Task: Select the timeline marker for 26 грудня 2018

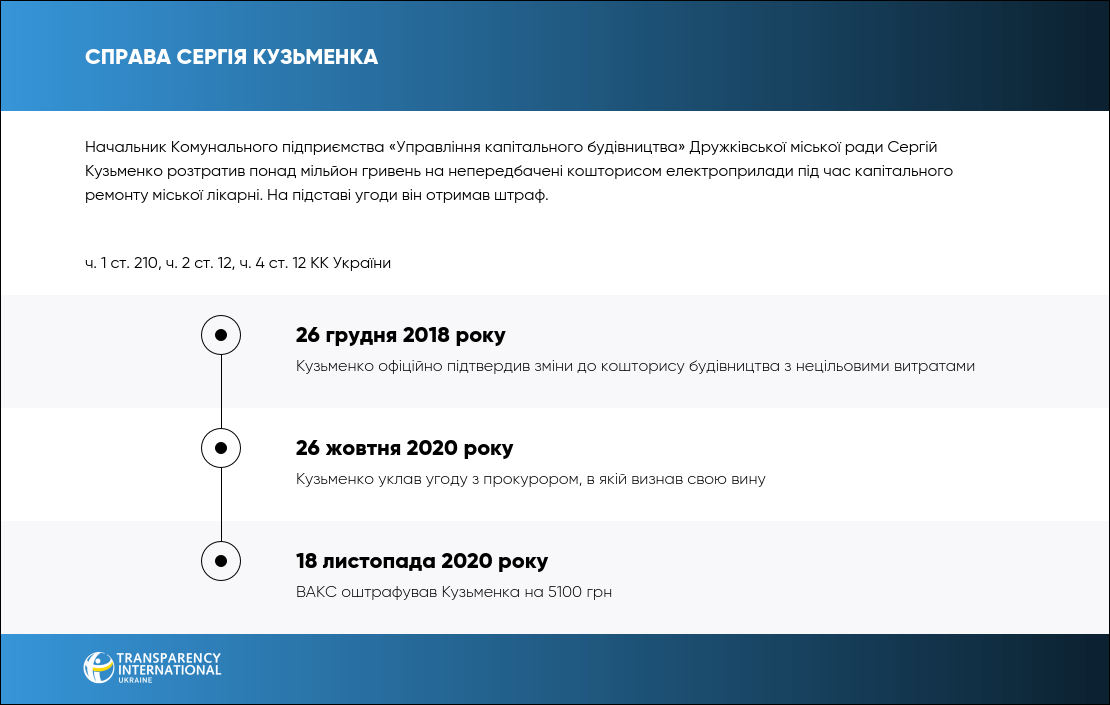Action: [x=221, y=334]
